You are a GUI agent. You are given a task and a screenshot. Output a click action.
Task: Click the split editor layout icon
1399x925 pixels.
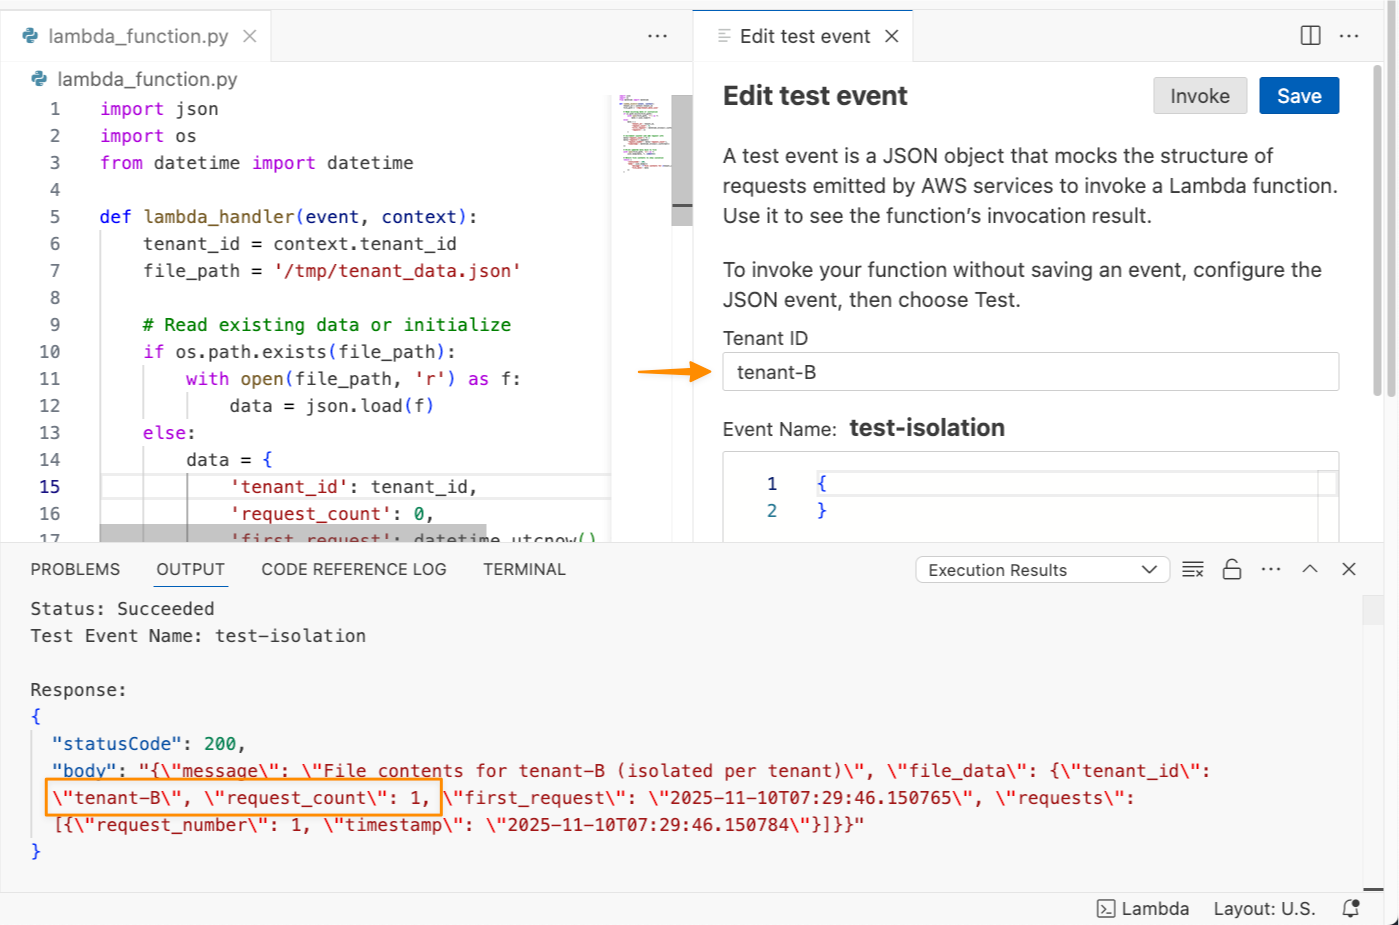pos(1310,36)
